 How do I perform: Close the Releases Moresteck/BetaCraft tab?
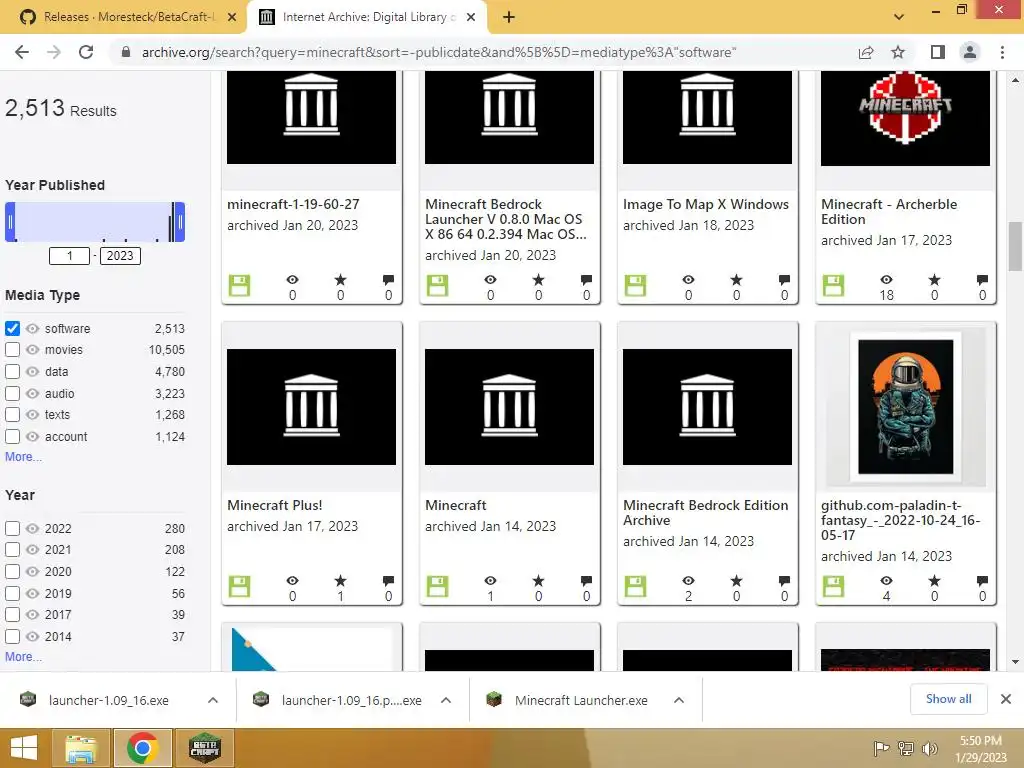(x=232, y=17)
